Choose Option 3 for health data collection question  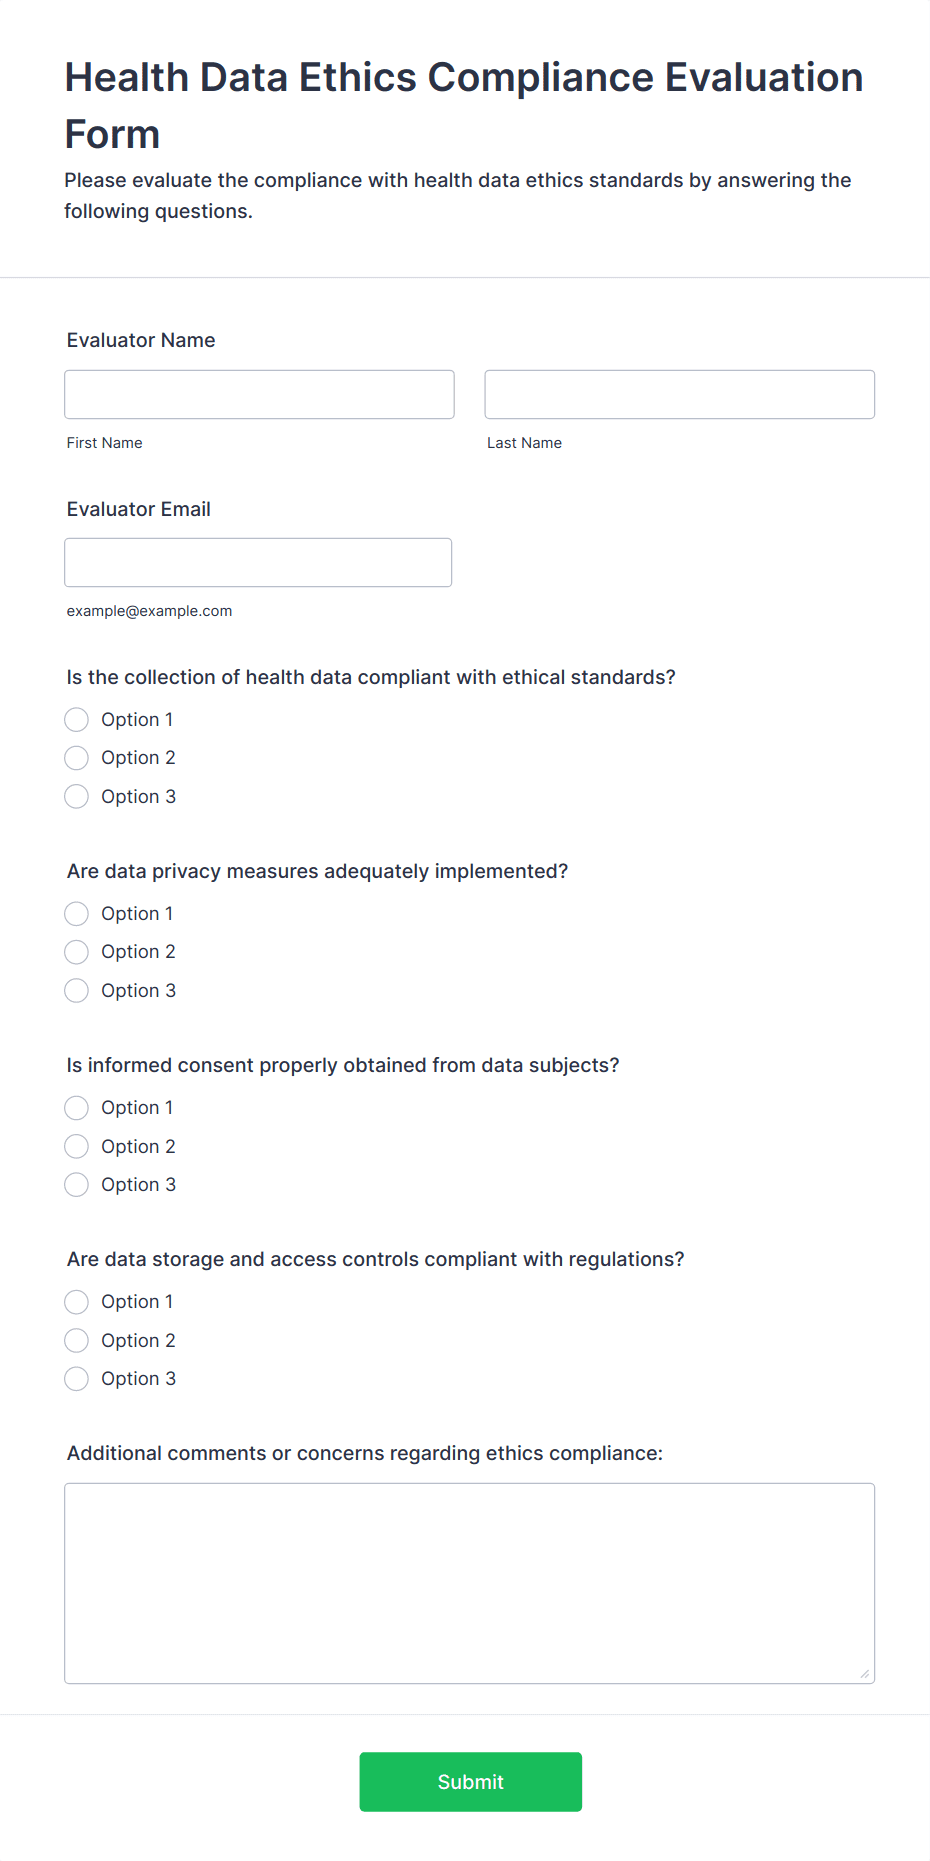(x=77, y=797)
